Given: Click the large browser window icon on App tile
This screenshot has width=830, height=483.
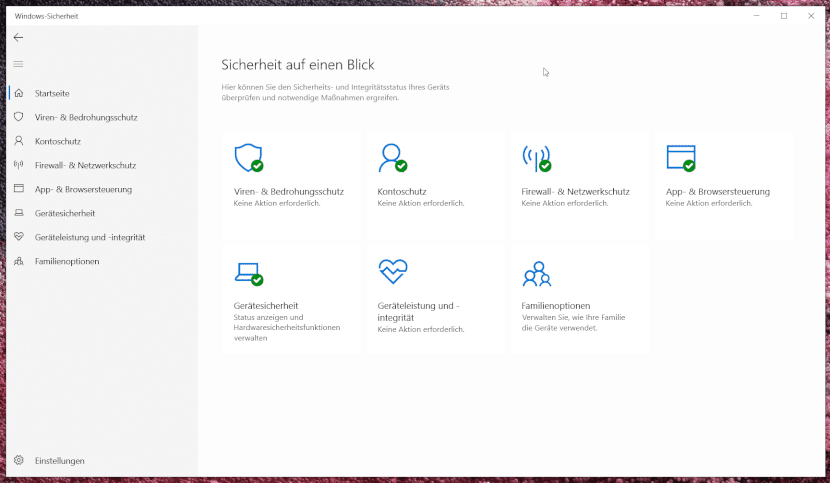Looking at the screenshot, I should pos(681,158).
